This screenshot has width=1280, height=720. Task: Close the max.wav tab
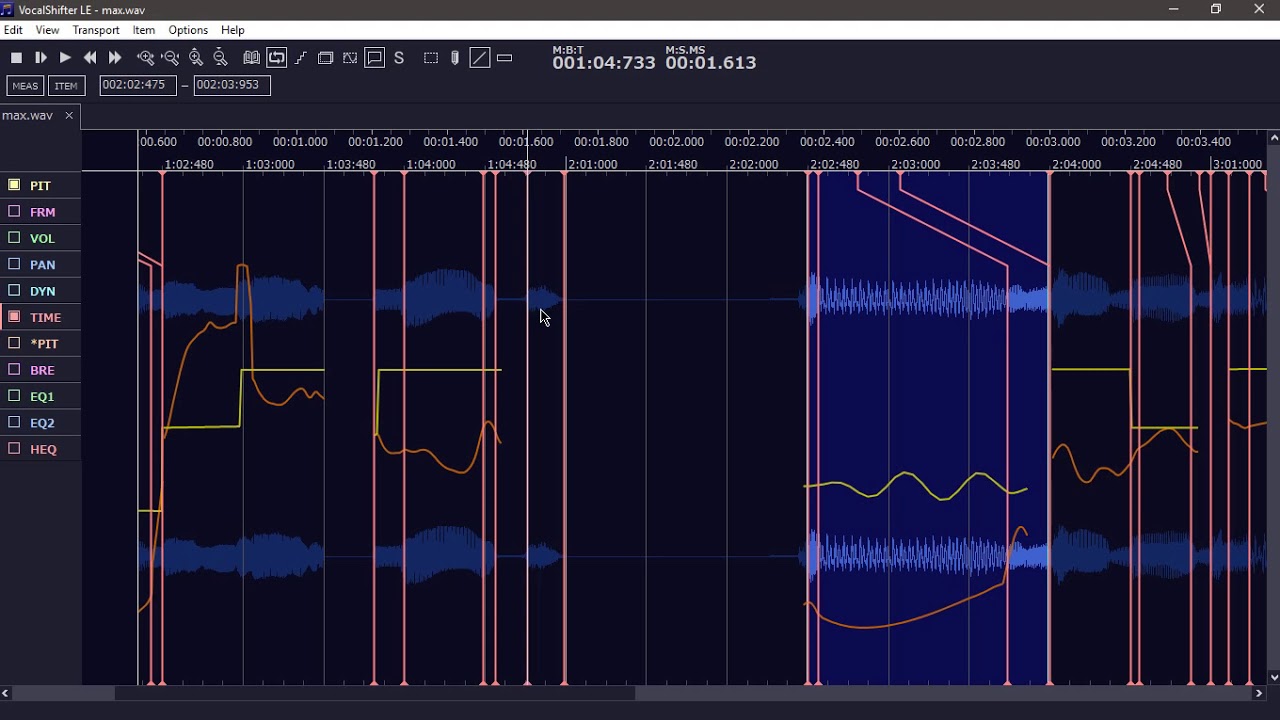pyautogui.click(x=69, y=116)
